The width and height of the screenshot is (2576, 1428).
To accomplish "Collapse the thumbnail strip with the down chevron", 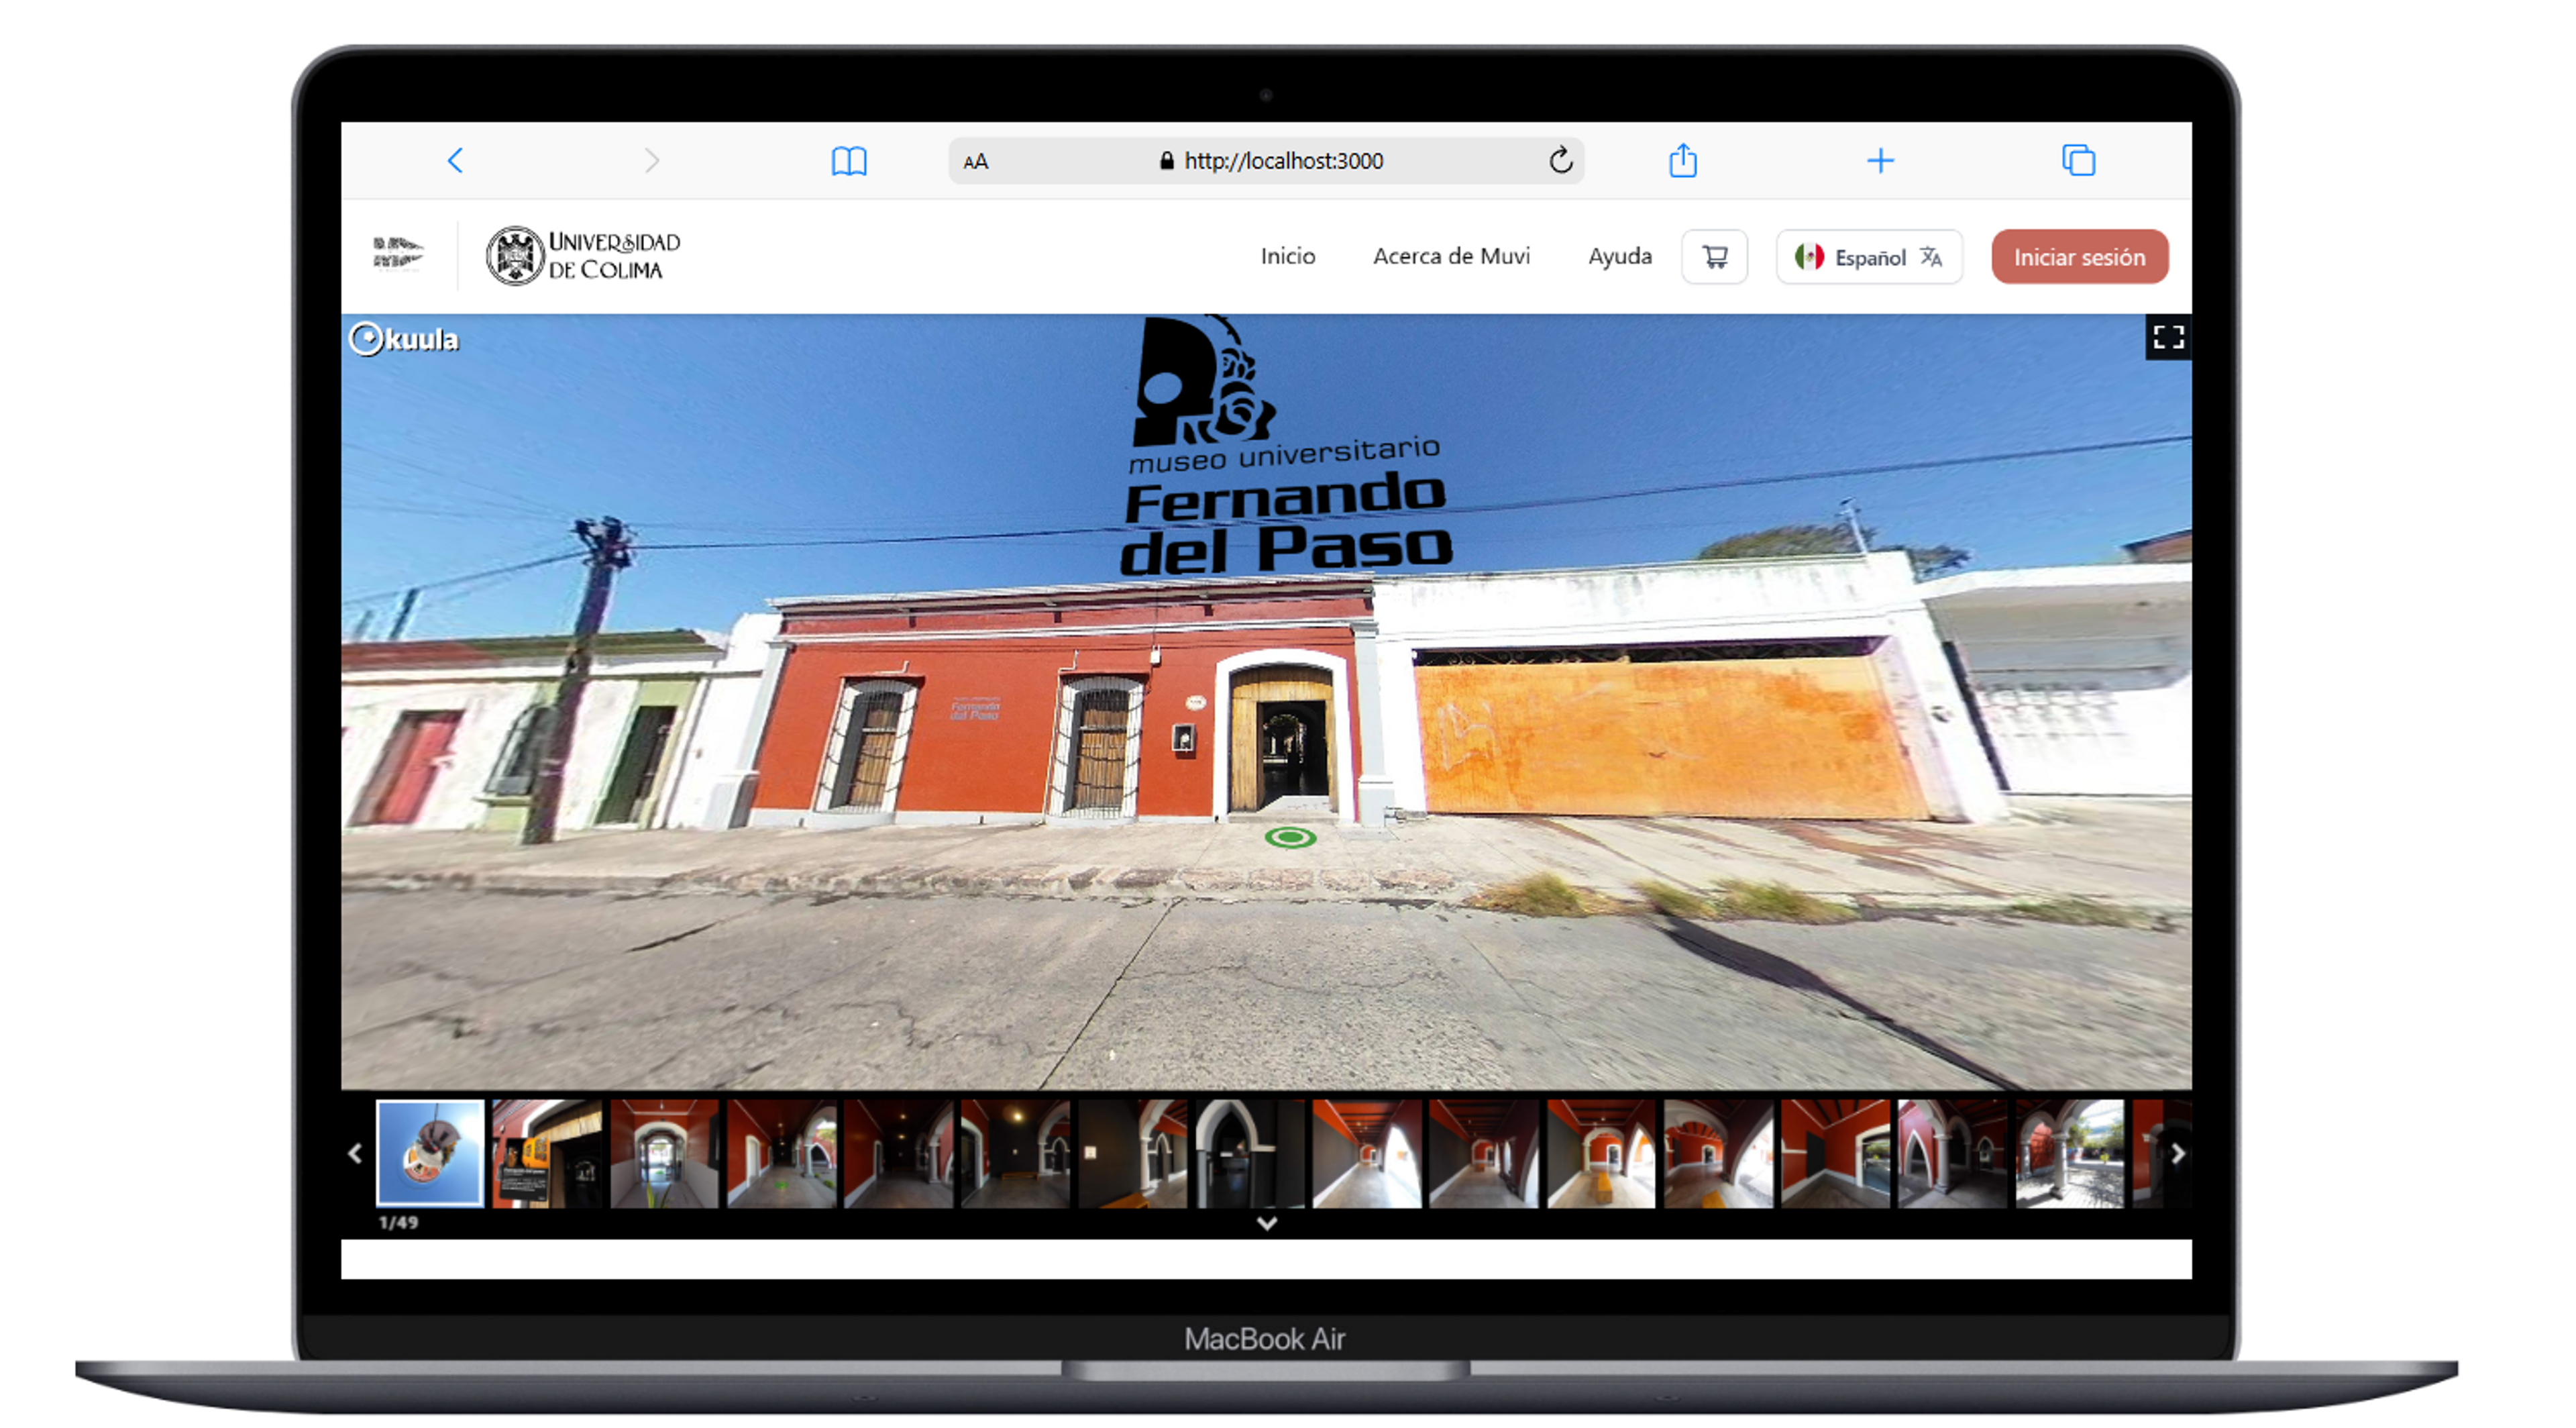I will tap(1266, 1223).
